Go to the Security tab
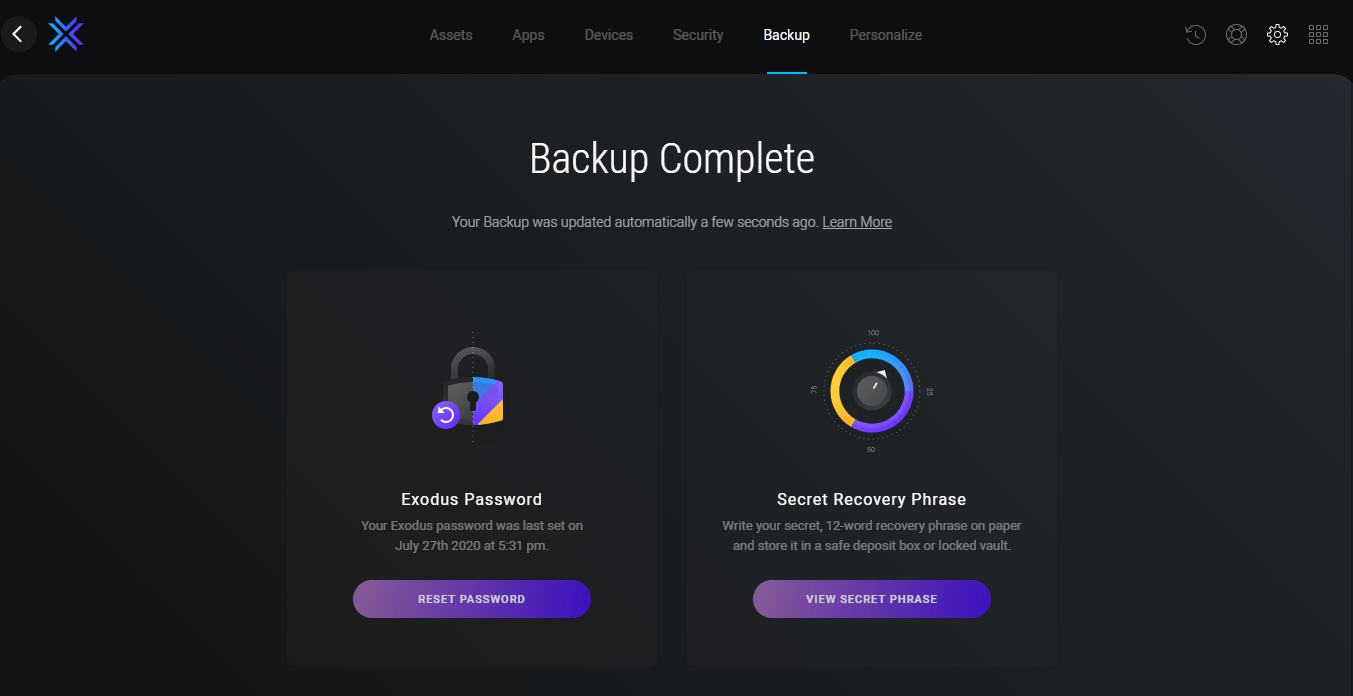The width and height of the screenshot is (1353, 696). tap(698, 35)
